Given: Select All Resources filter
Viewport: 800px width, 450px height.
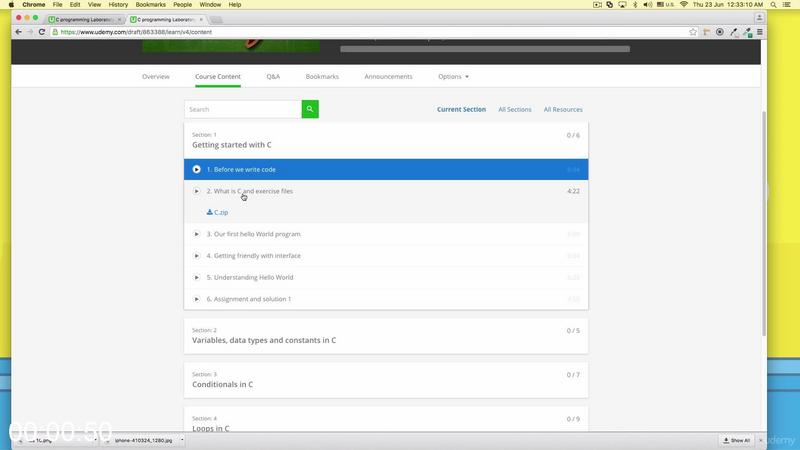Looking at the screenshot, I should tap(563, 109).
